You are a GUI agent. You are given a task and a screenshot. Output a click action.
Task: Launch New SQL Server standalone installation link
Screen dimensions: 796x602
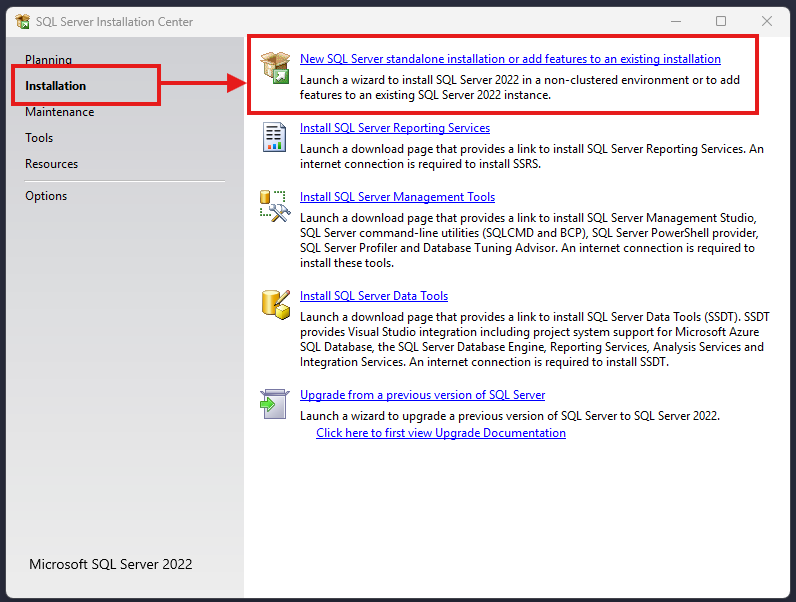[x=510, y=59]
